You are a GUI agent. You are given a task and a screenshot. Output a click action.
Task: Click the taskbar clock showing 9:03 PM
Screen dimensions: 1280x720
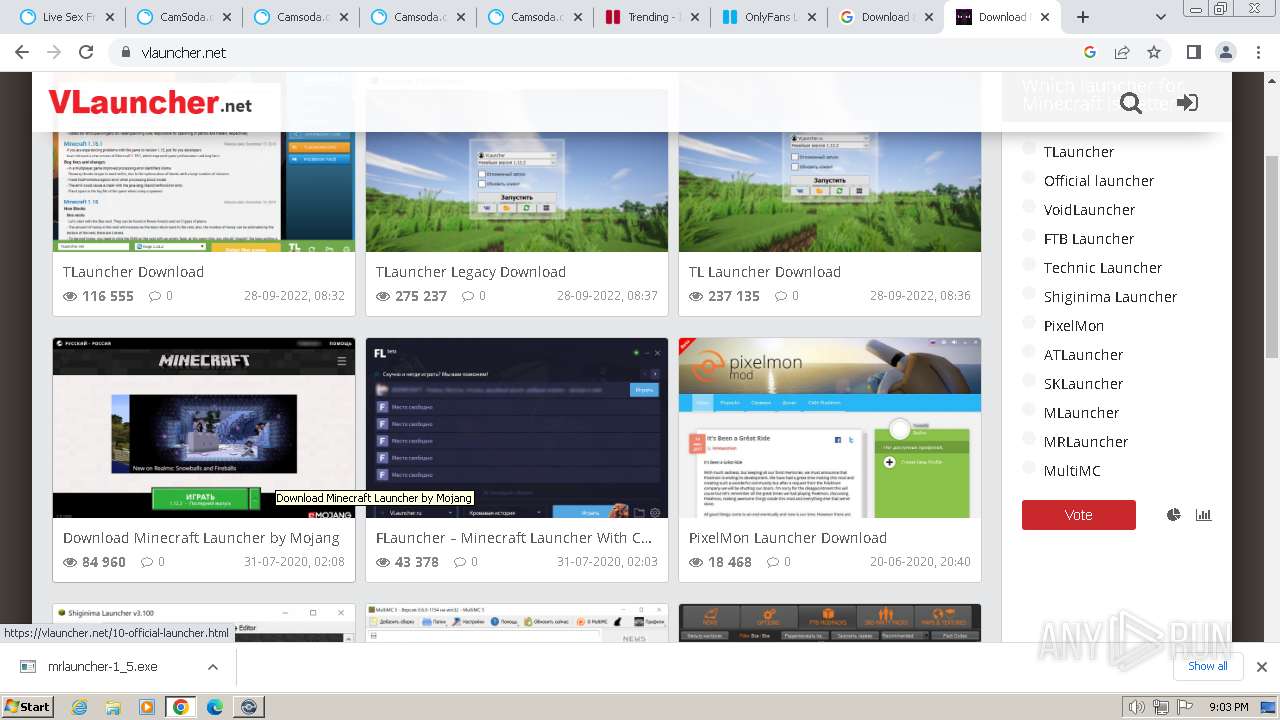pyautogui.click(x=1229, y=707)
